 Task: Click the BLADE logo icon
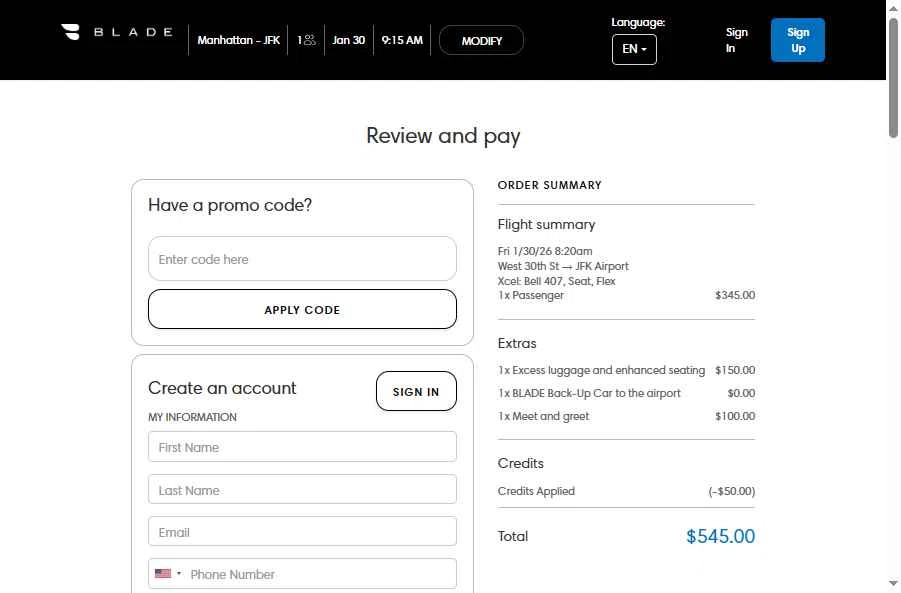(71, 32)
